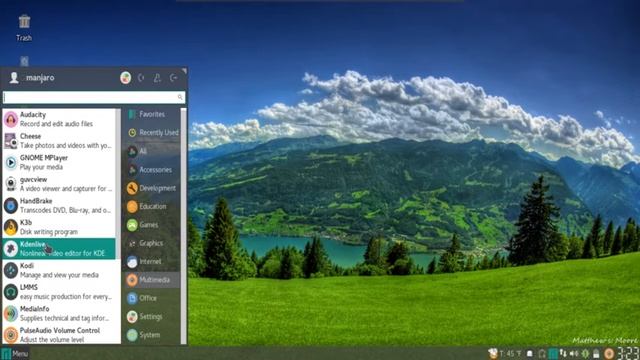640x360 pixels.
Task: Launch guvcview video capturer
Action: [59, 184]
